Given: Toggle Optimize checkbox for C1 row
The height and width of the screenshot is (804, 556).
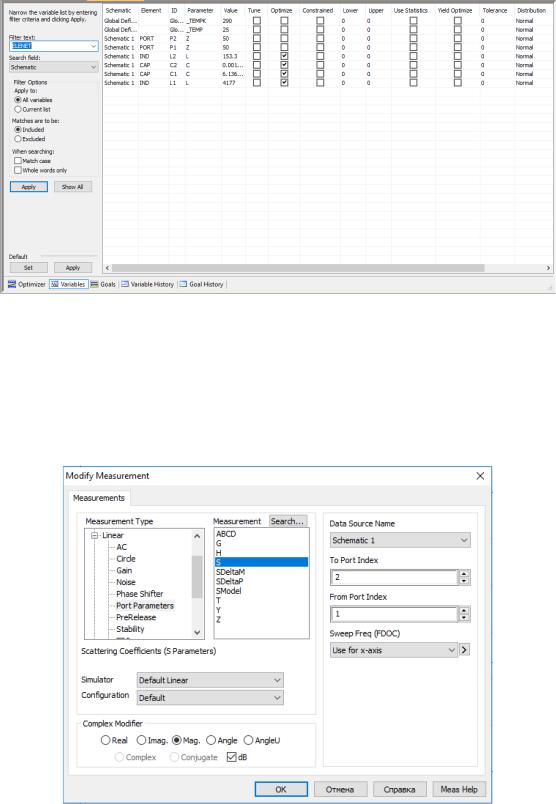Looking at the screenshot, I should (x=284, y=74).
